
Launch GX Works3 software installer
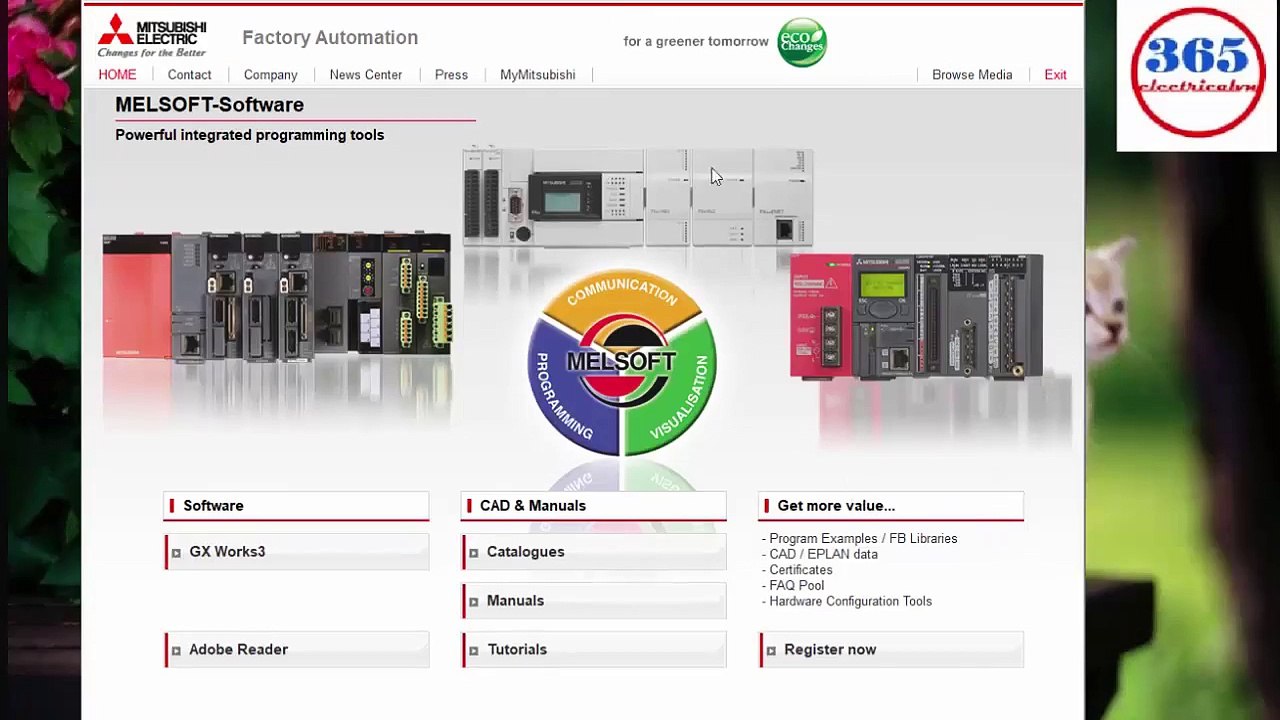tap(297, 552)
